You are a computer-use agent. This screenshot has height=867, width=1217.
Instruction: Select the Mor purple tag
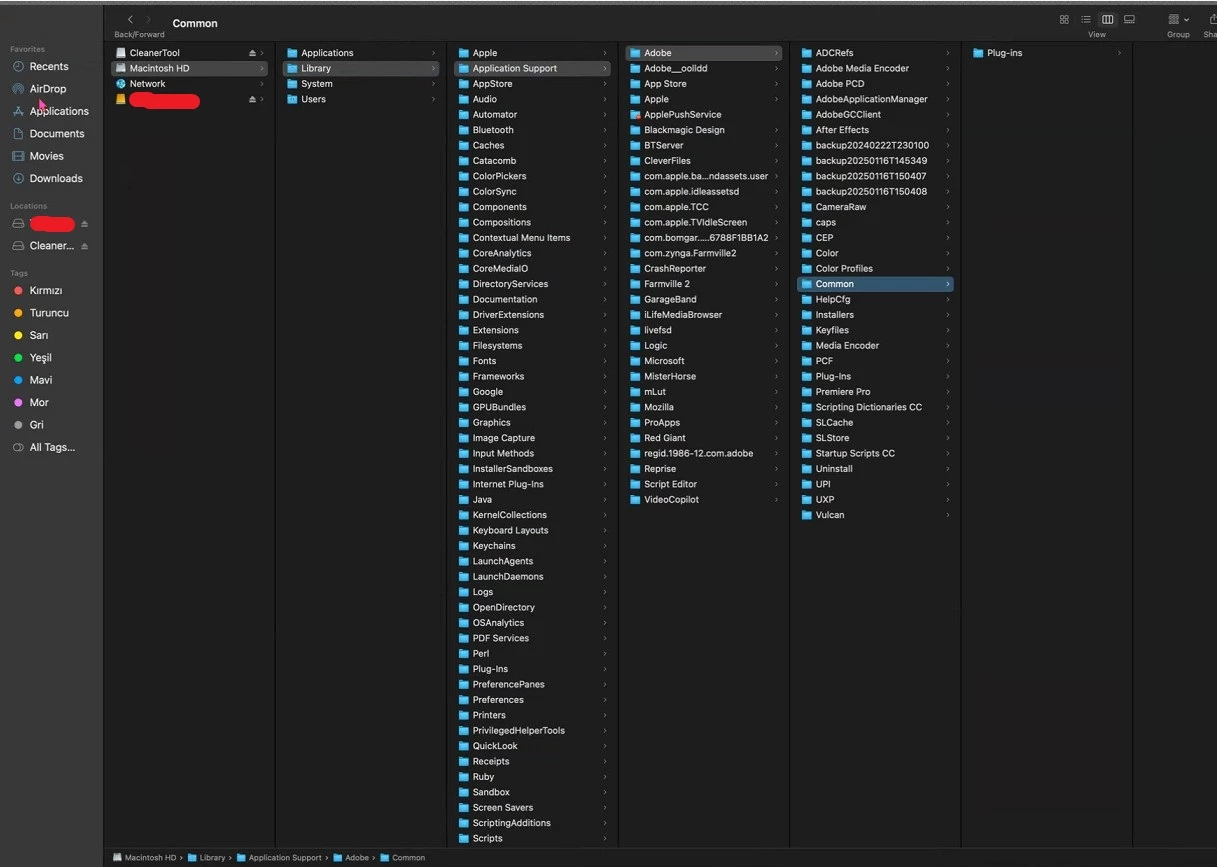point(39,403)
